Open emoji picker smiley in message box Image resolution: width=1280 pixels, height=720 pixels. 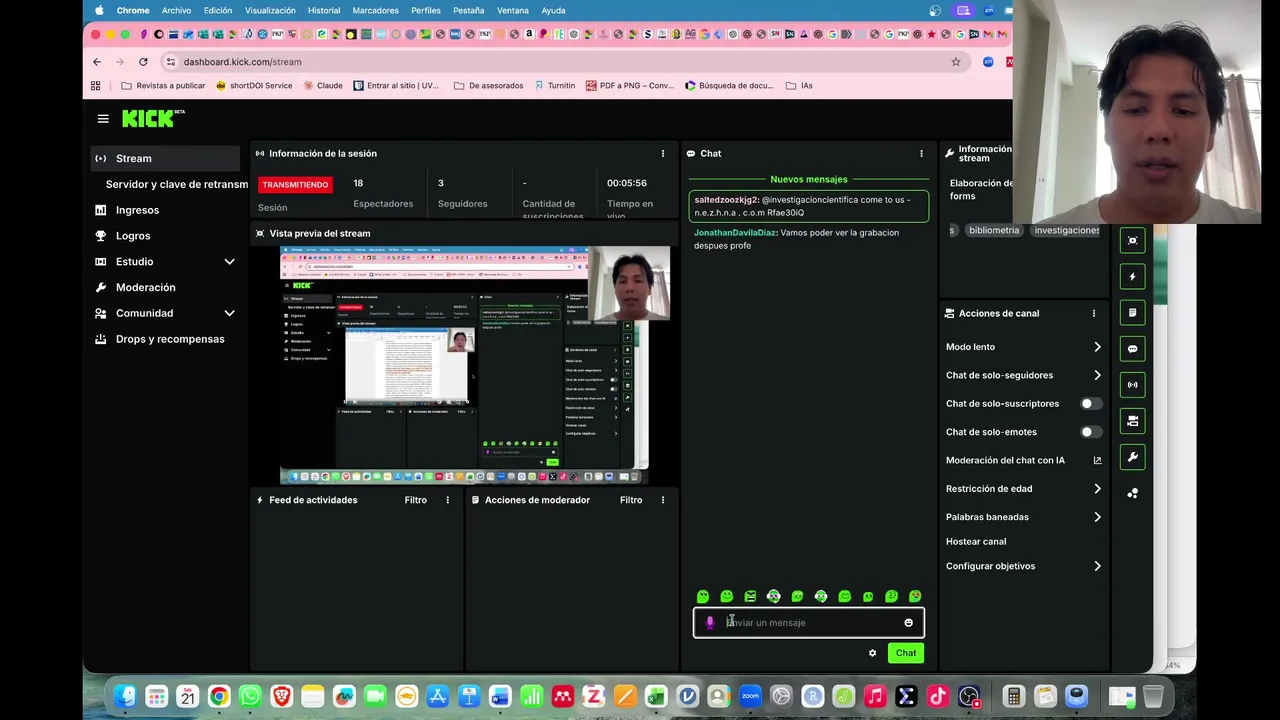coord(908,623)
